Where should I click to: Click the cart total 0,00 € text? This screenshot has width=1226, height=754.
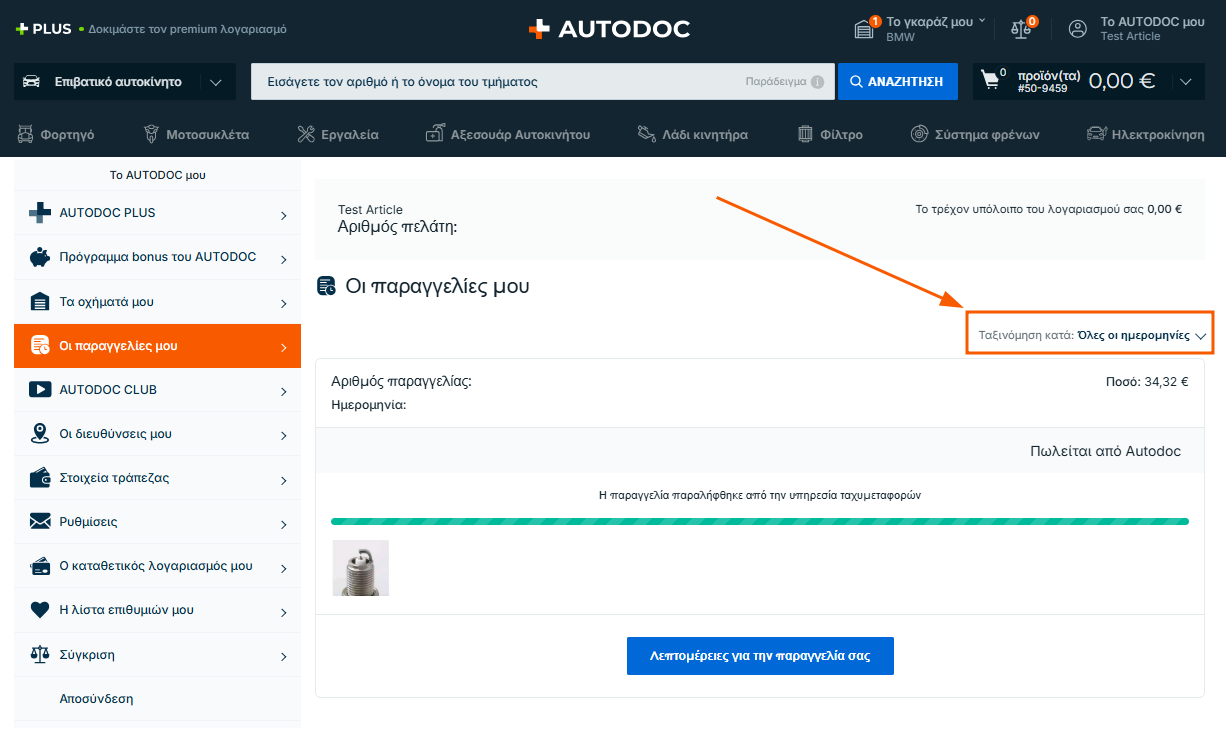click(x=1121, y=81)
